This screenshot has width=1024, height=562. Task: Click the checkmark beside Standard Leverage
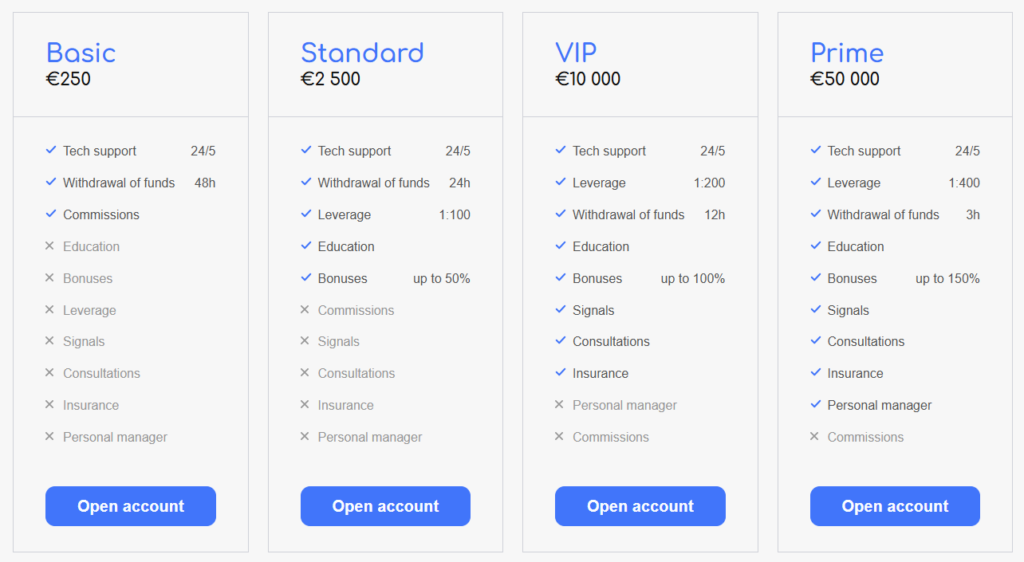(x=306, y=215)
